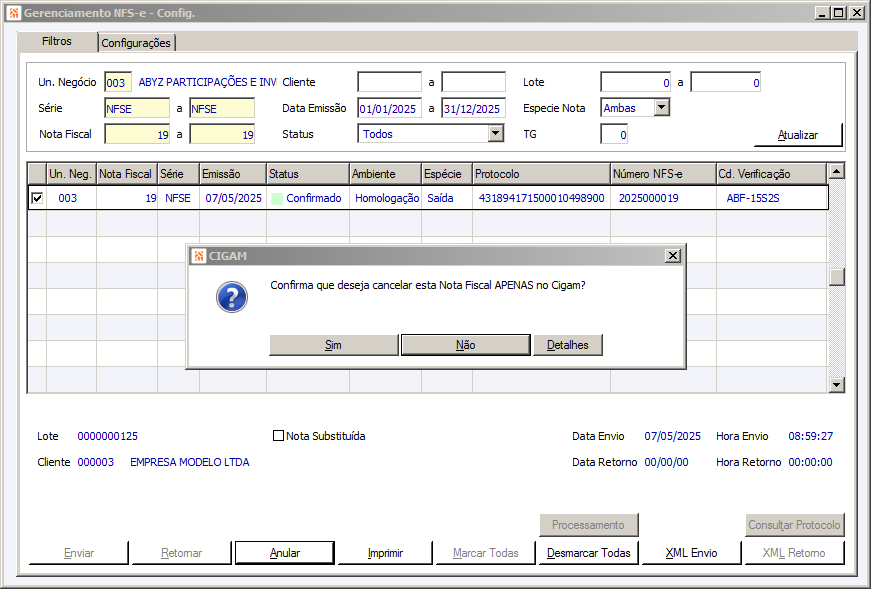Image resolution: width=871 pixels, height=589 pixels.
Task: Click protocol value 43189417150001049​8900
Action: (x=542, y=198)
